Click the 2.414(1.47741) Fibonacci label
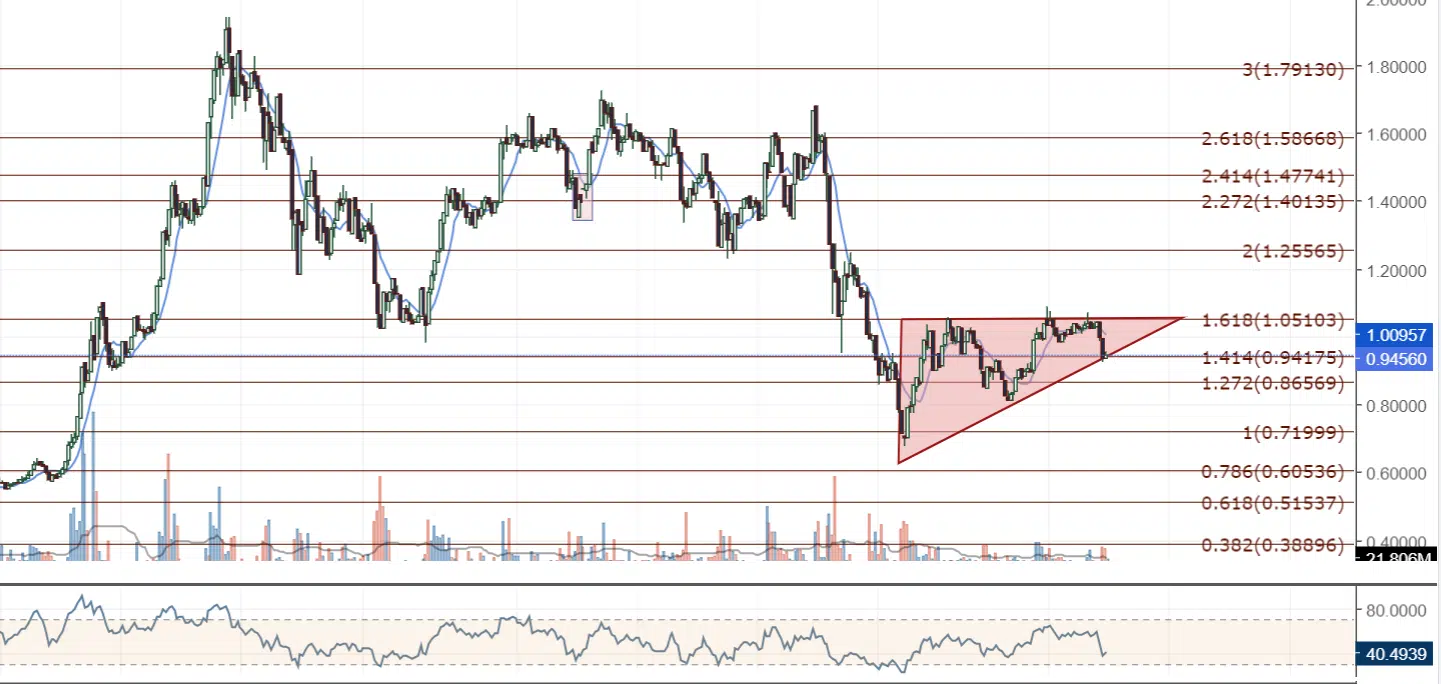1441x684 pixels. click(x=1273, y=176)
